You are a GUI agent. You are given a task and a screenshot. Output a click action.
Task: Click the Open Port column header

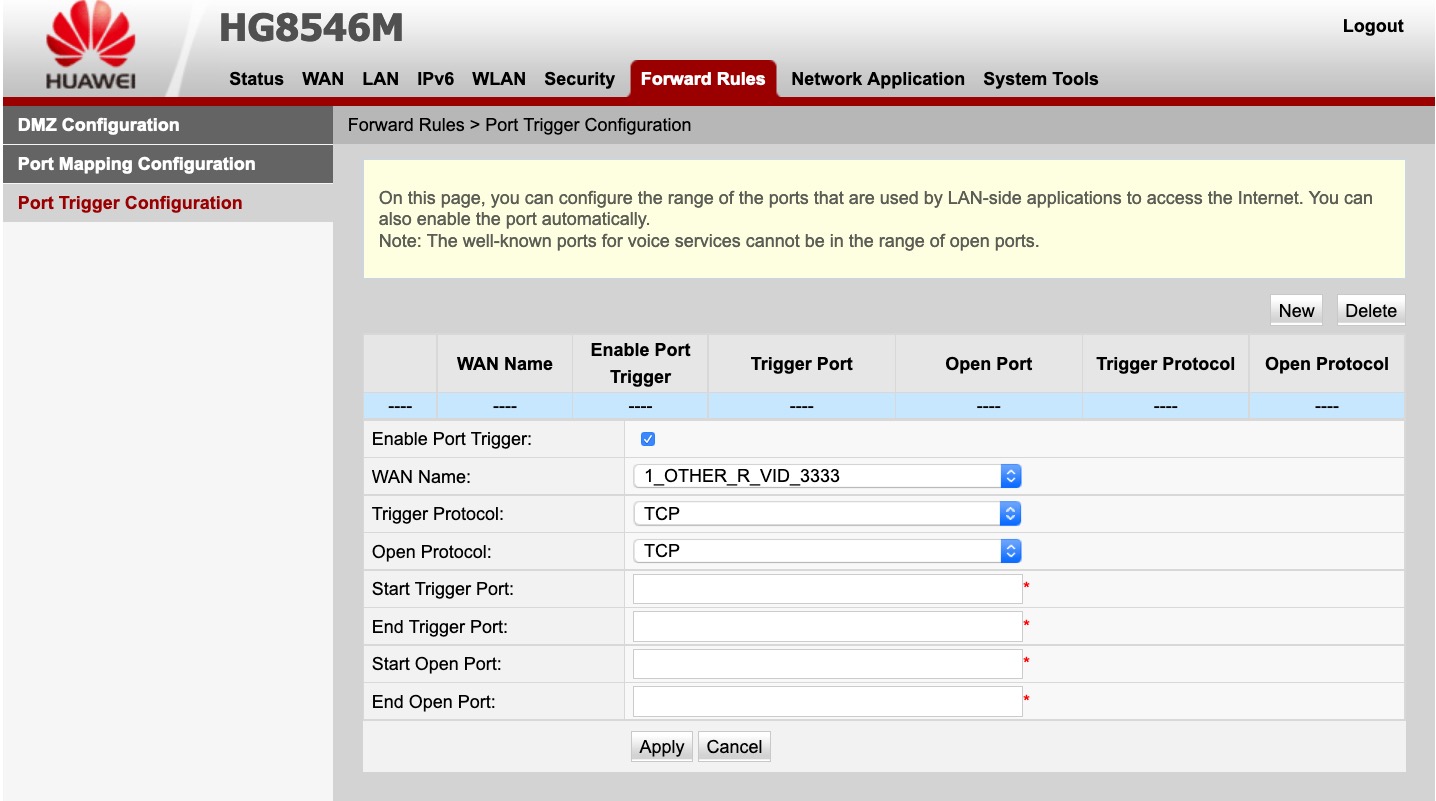pos(989,364)
